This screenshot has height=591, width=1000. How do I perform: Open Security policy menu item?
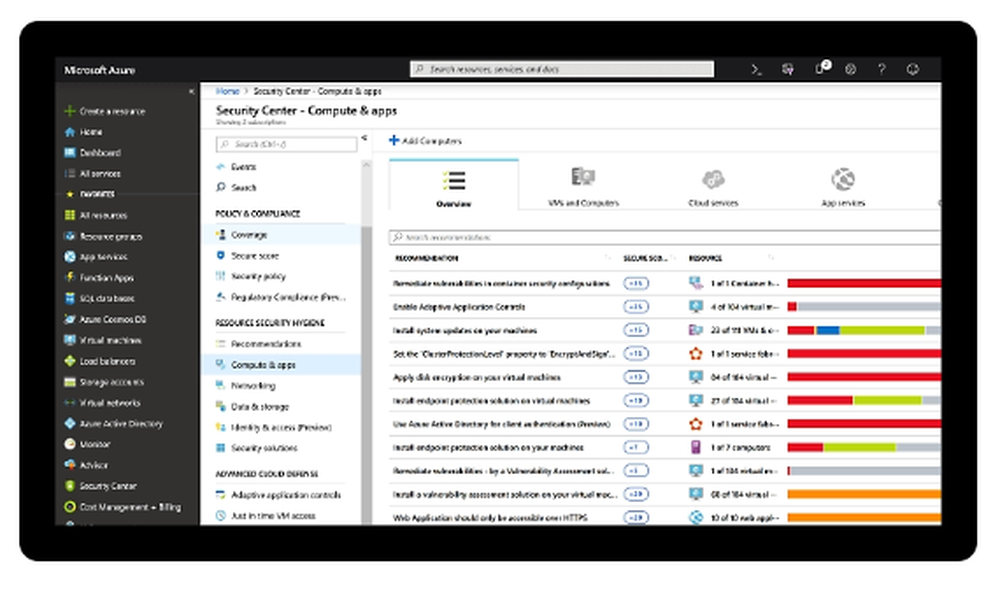point(251,276)
